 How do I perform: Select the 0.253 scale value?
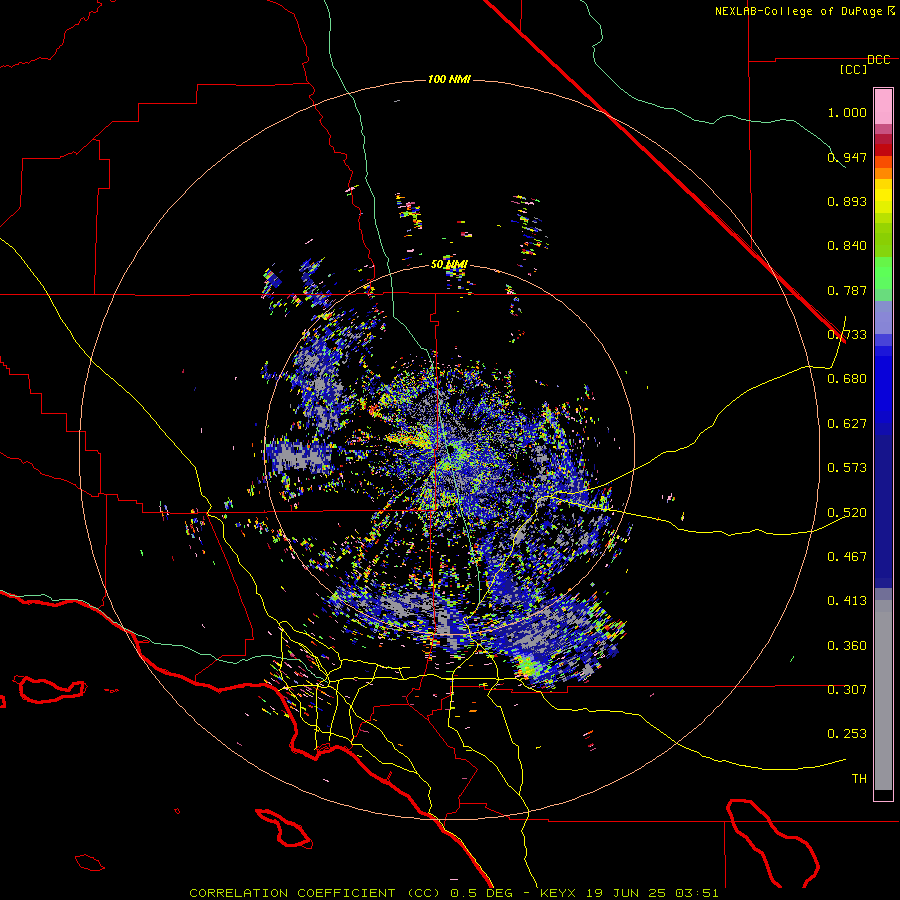point(847,734)
